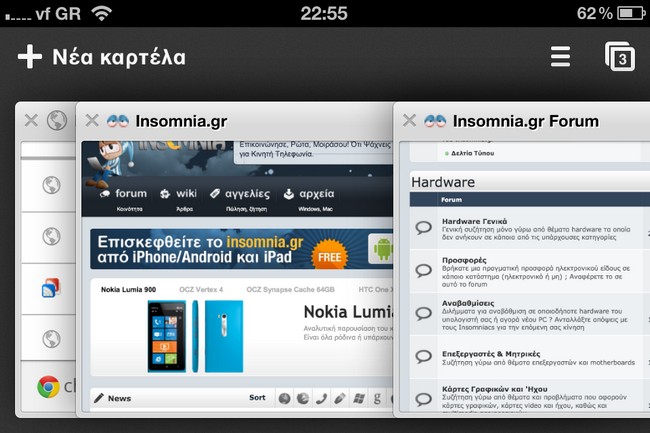Select the Insomnia.gr tab title

pyautogui.click(x=181, y=121)
